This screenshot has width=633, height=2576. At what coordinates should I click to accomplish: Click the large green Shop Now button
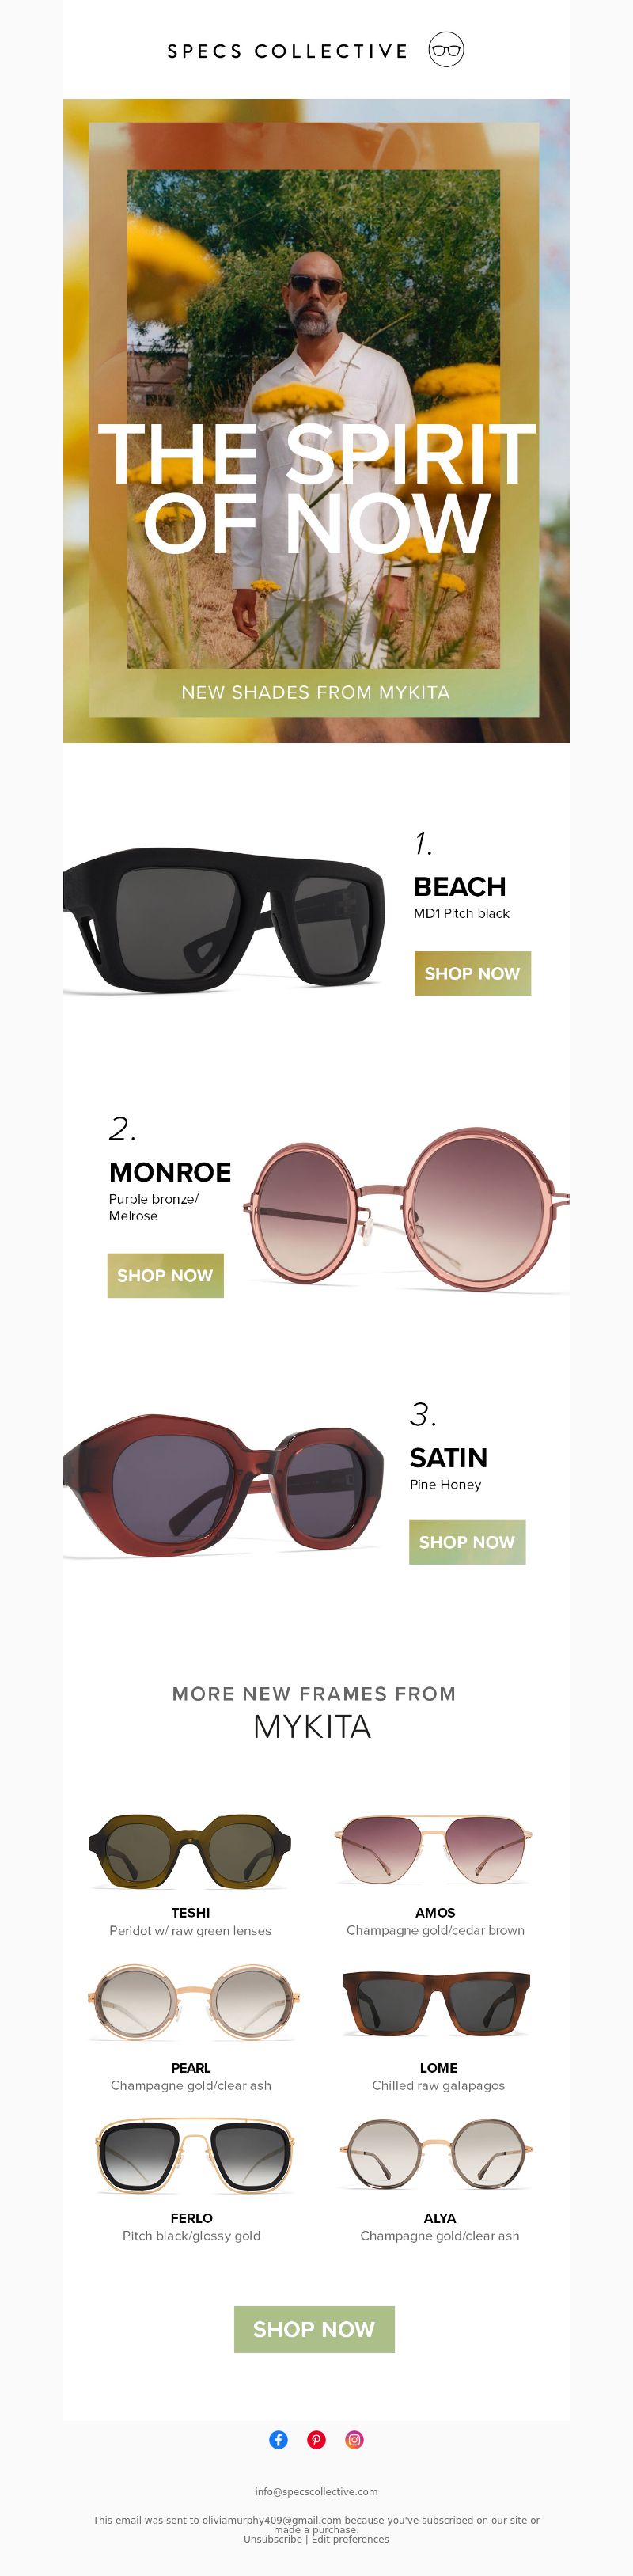point(314,2329)
